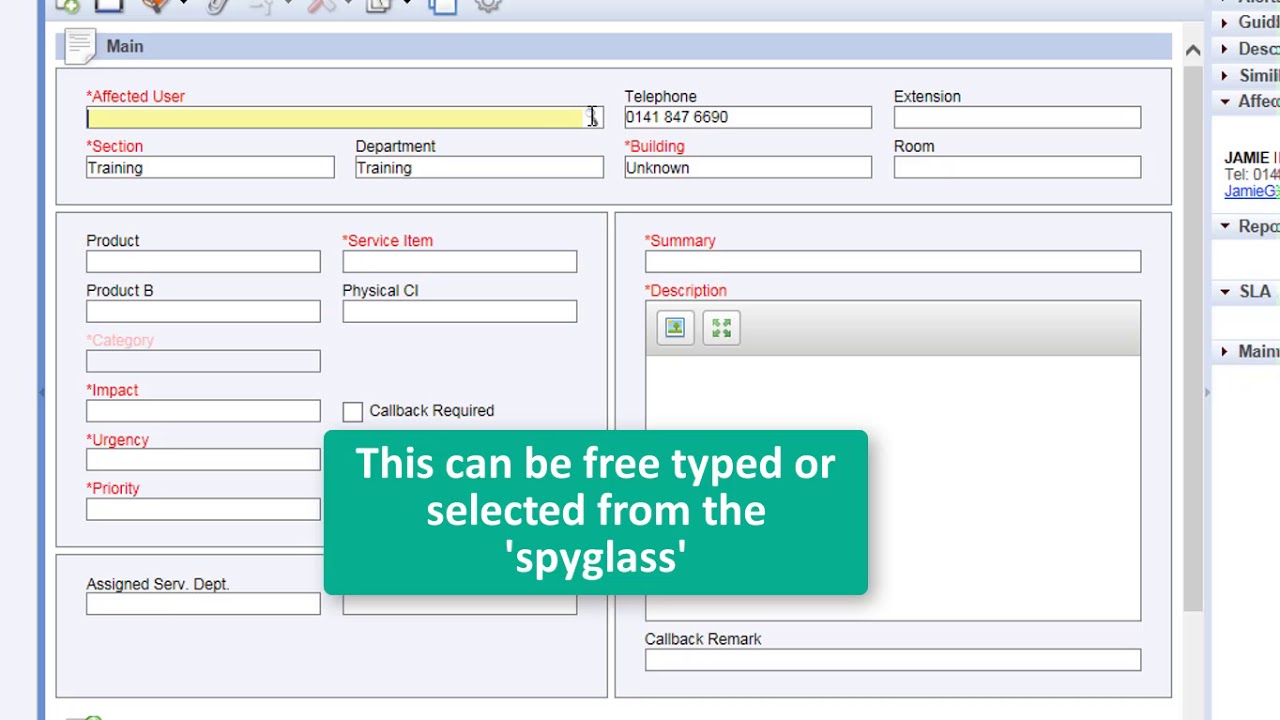Click the disabled Category field
The image size is (1280, 720).
[203, 361]
